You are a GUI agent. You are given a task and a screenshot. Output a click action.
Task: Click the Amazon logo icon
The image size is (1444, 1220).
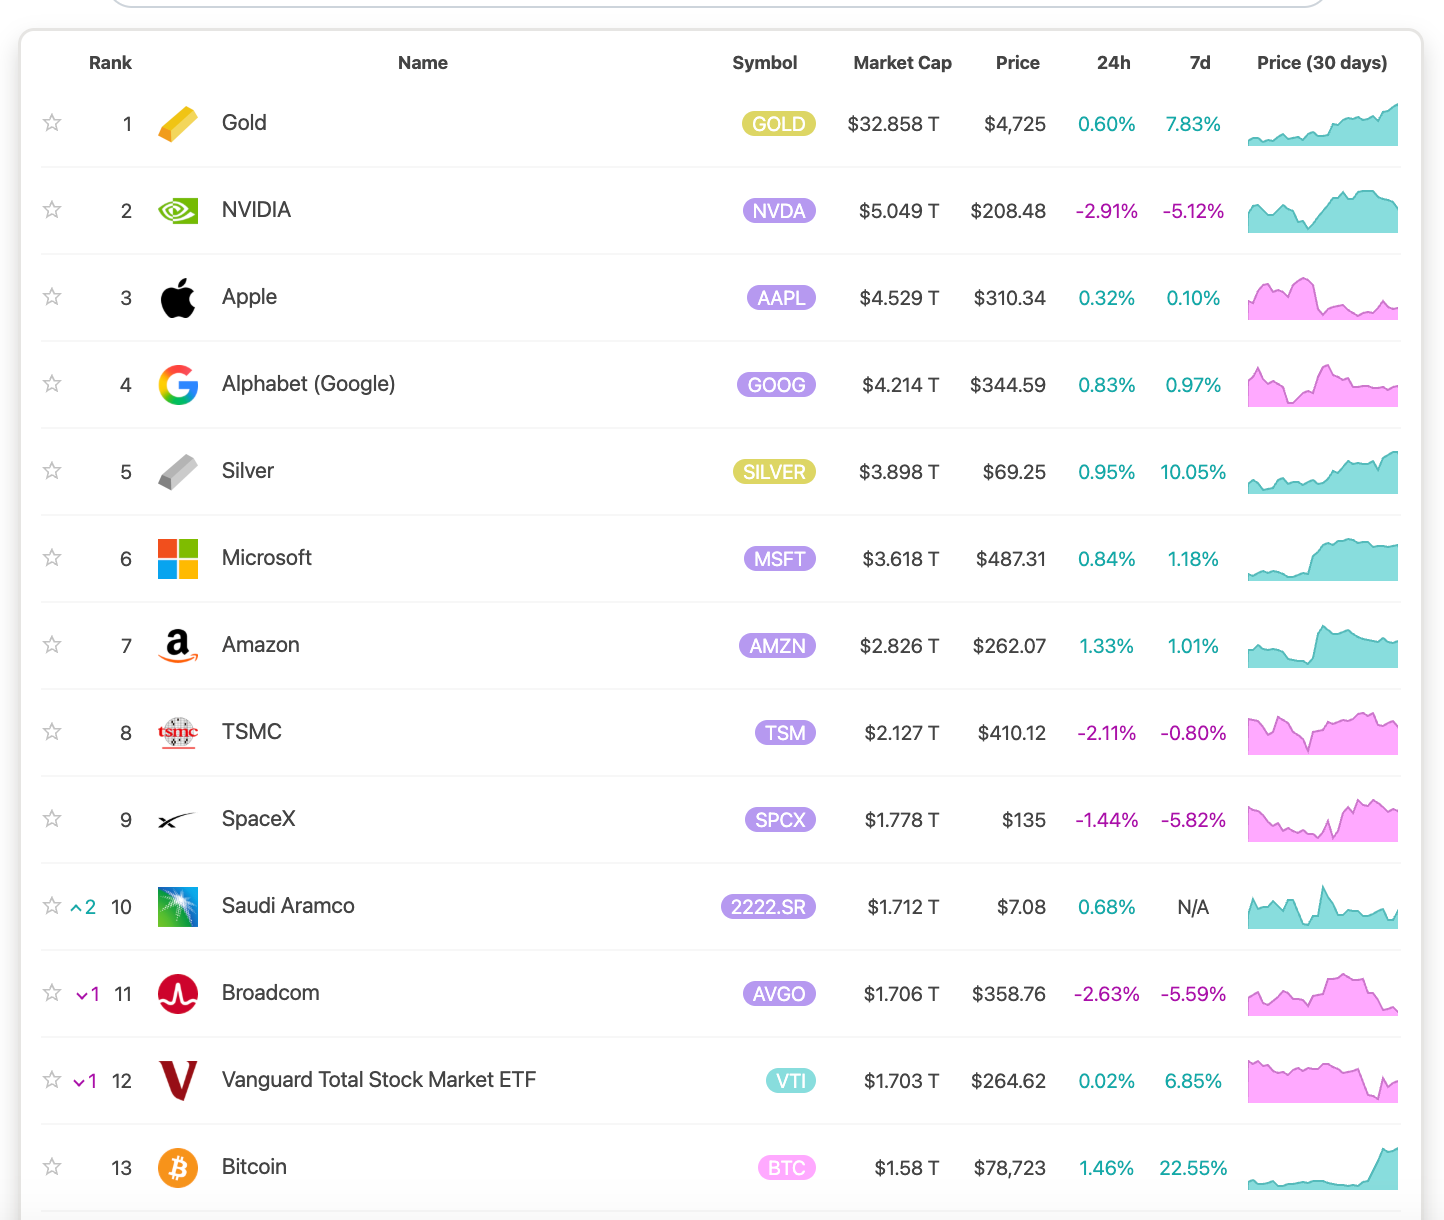(178, 646)
